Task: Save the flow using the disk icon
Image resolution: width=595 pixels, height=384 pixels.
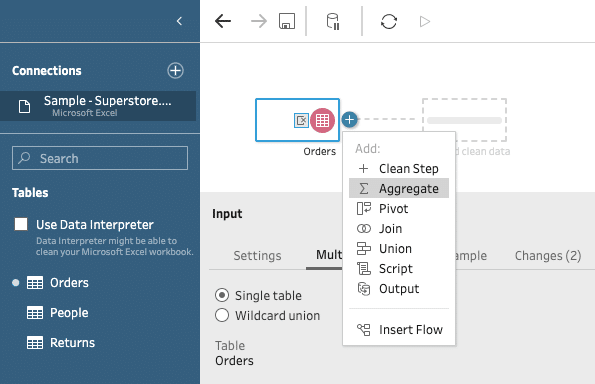Action: pyautogui.click(x=287, y=21)
